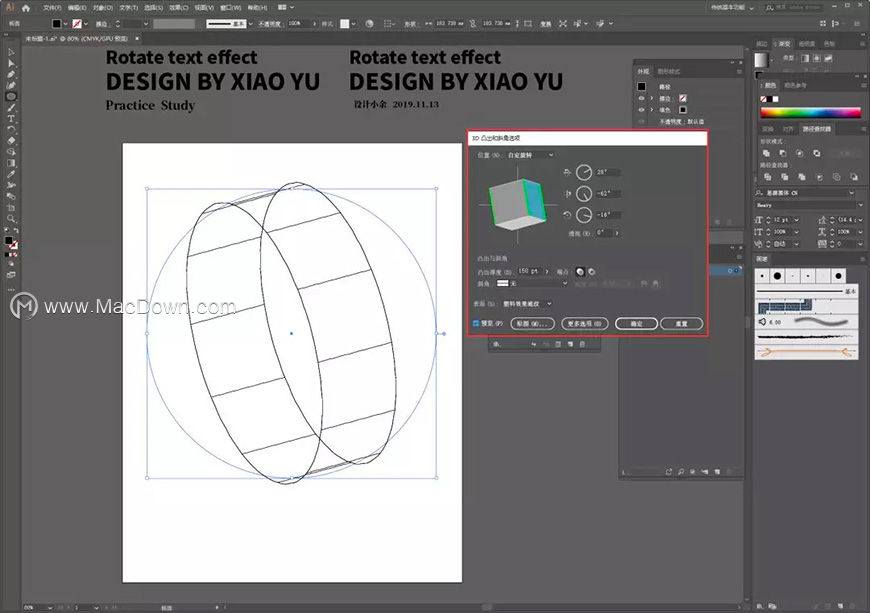This screenshot has width=870, height=613.
Task: Click the extrude depth 150 pt field
Action: click(x=529, y=272)
